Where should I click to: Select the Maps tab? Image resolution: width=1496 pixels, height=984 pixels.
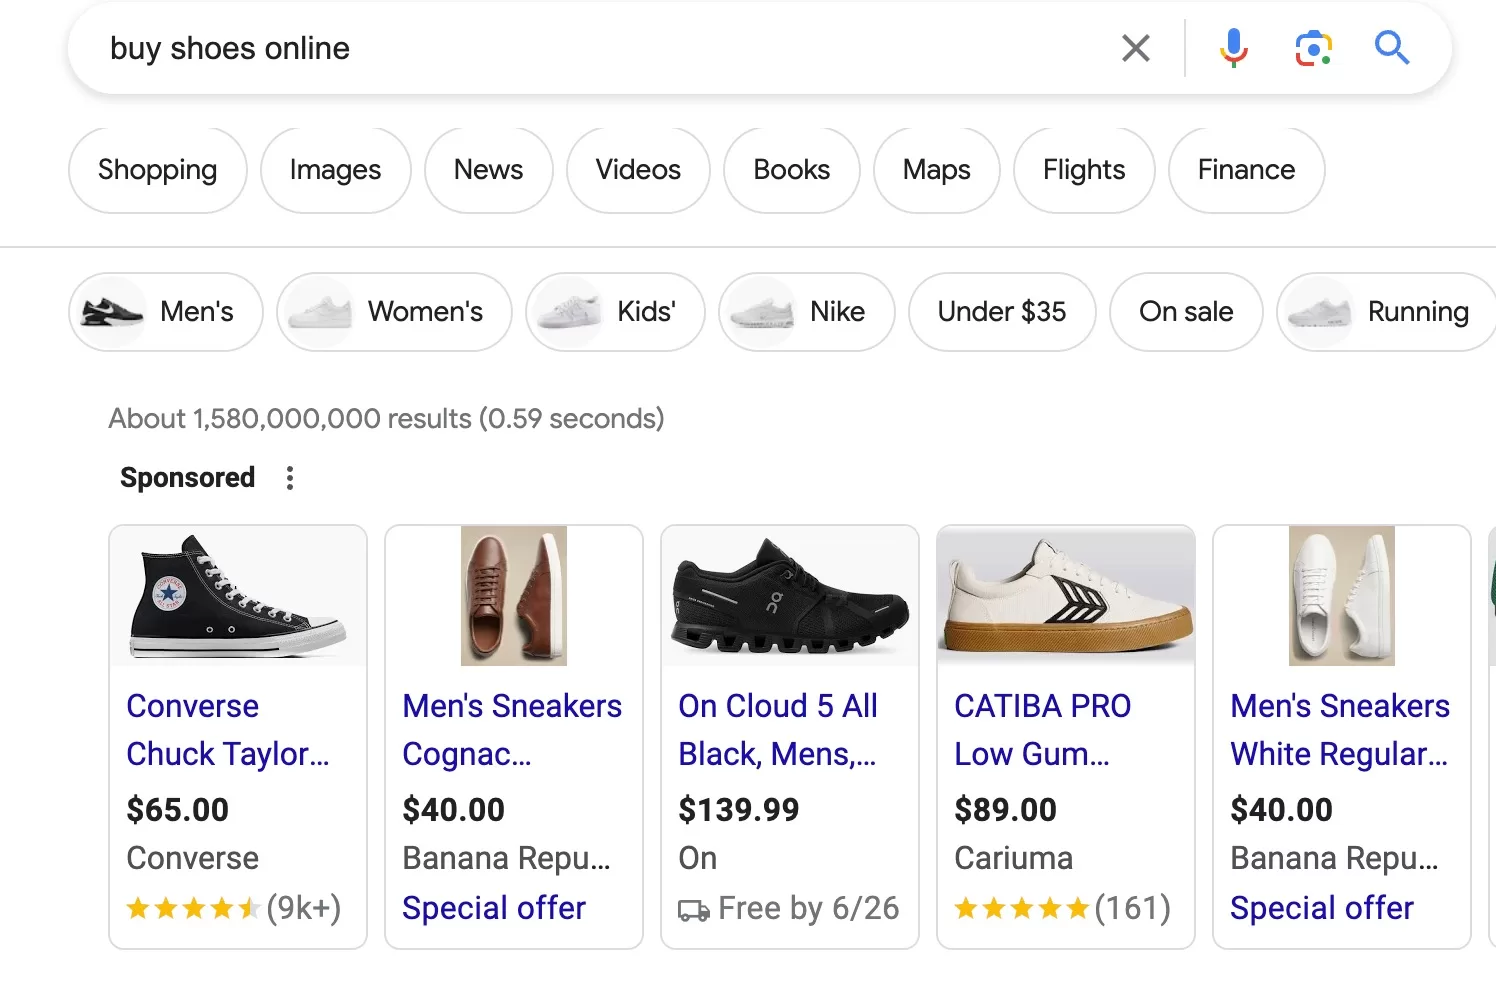tap(936, 170)
